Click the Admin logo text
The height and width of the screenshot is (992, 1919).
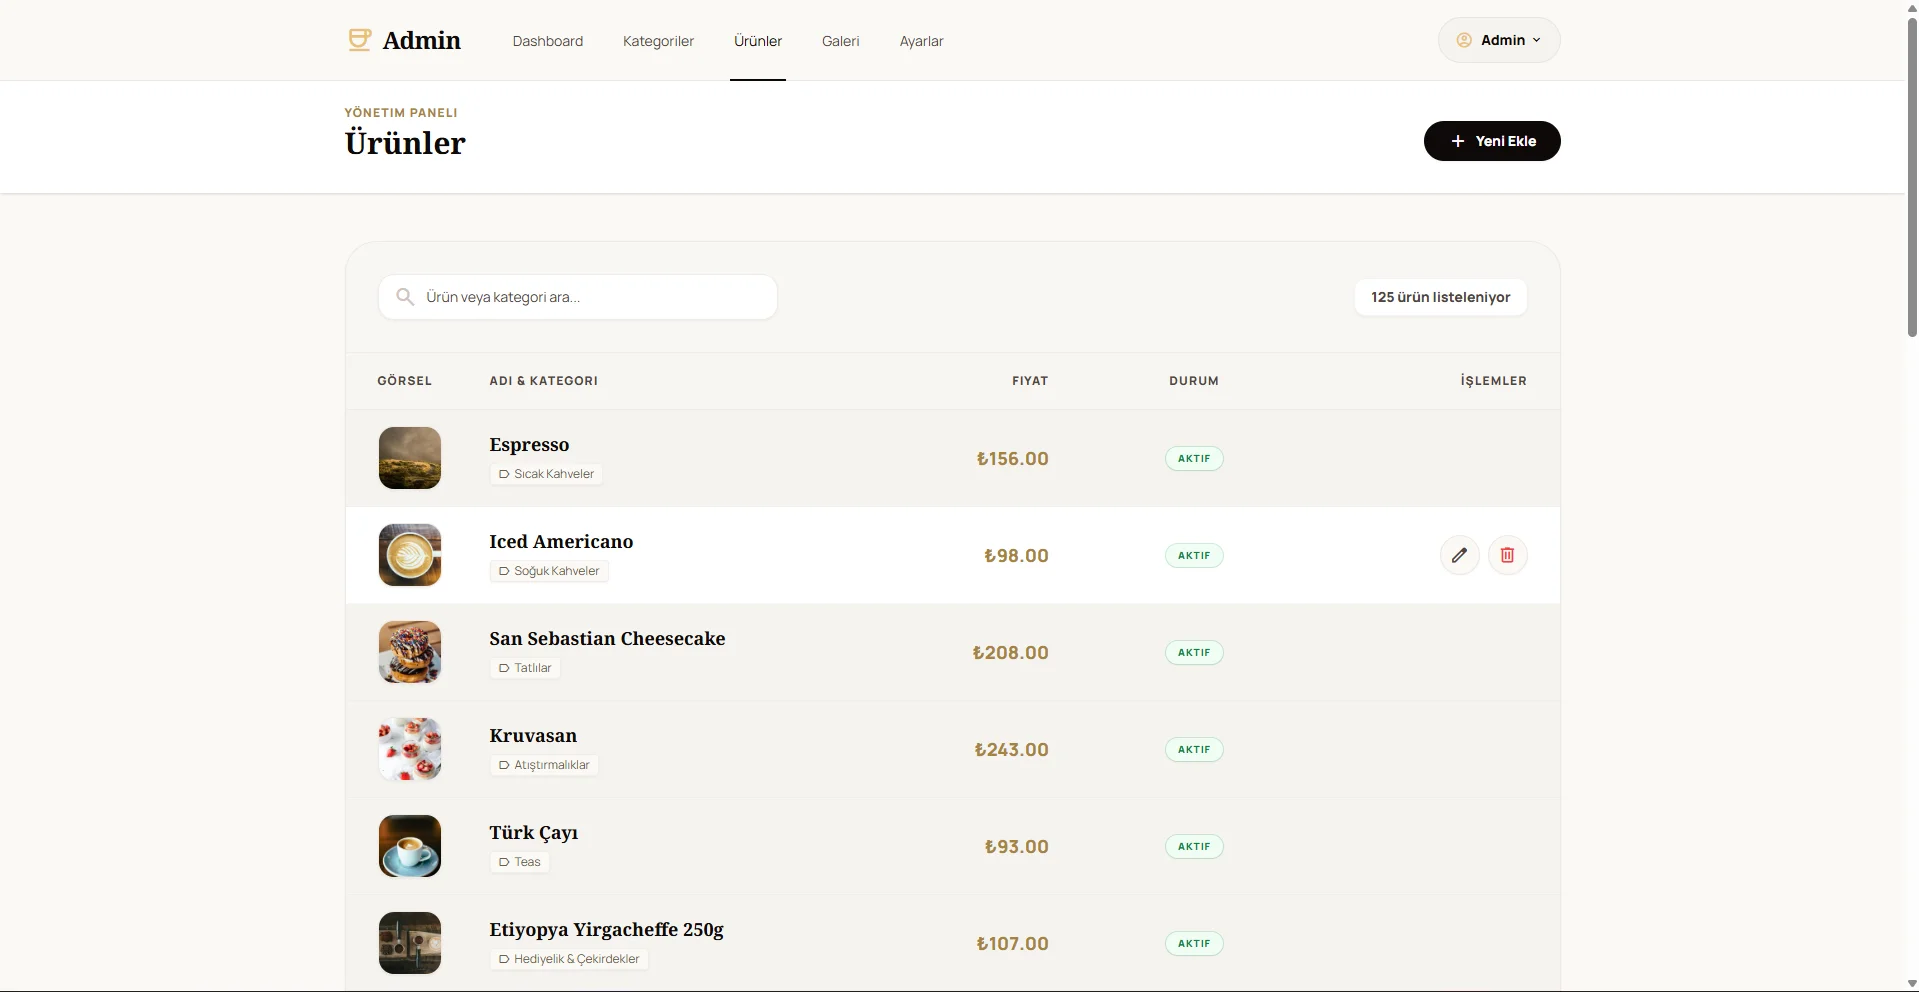(x=422, y=40)
